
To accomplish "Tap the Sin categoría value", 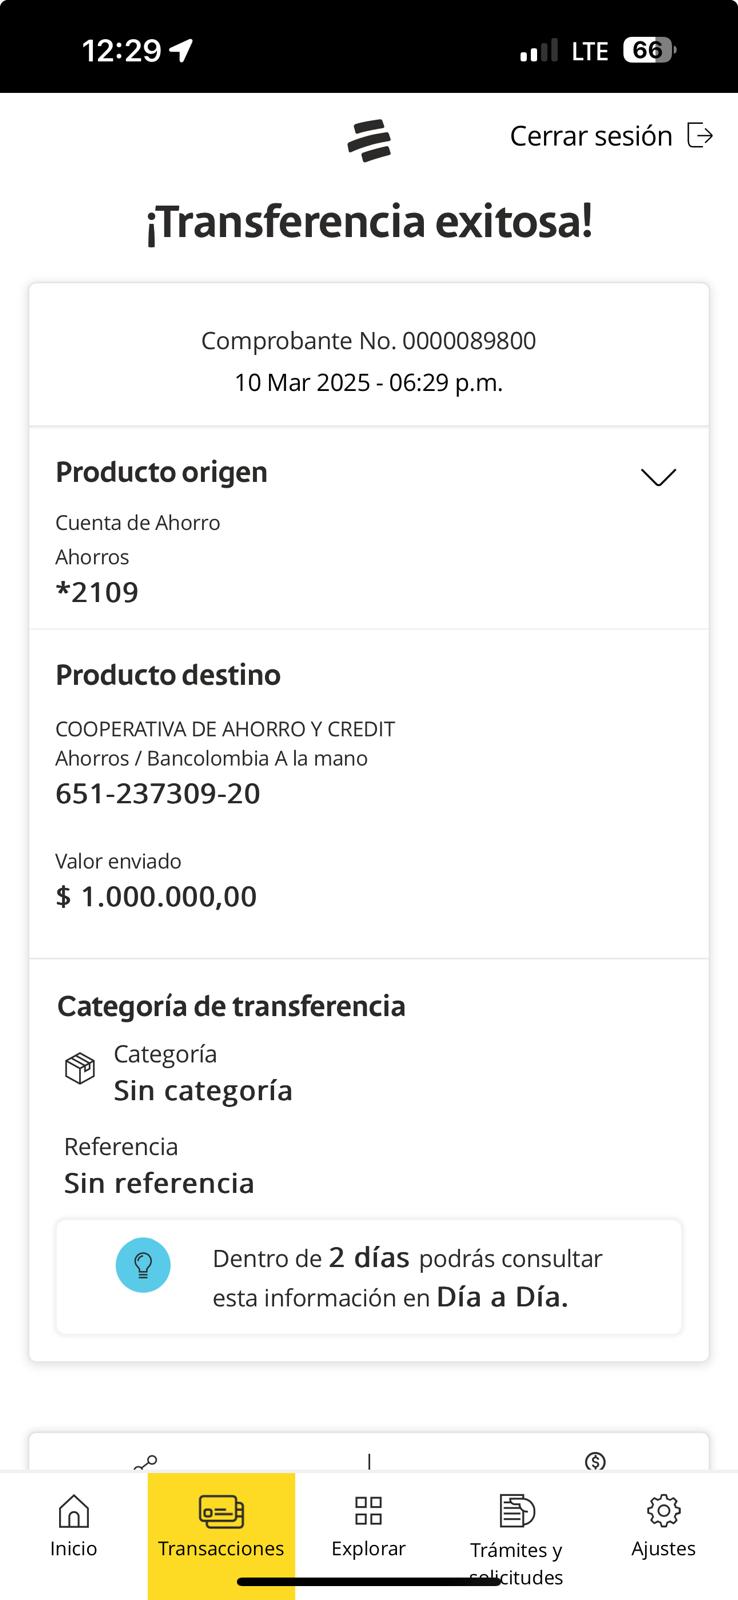I will (x=203, y=1090).
